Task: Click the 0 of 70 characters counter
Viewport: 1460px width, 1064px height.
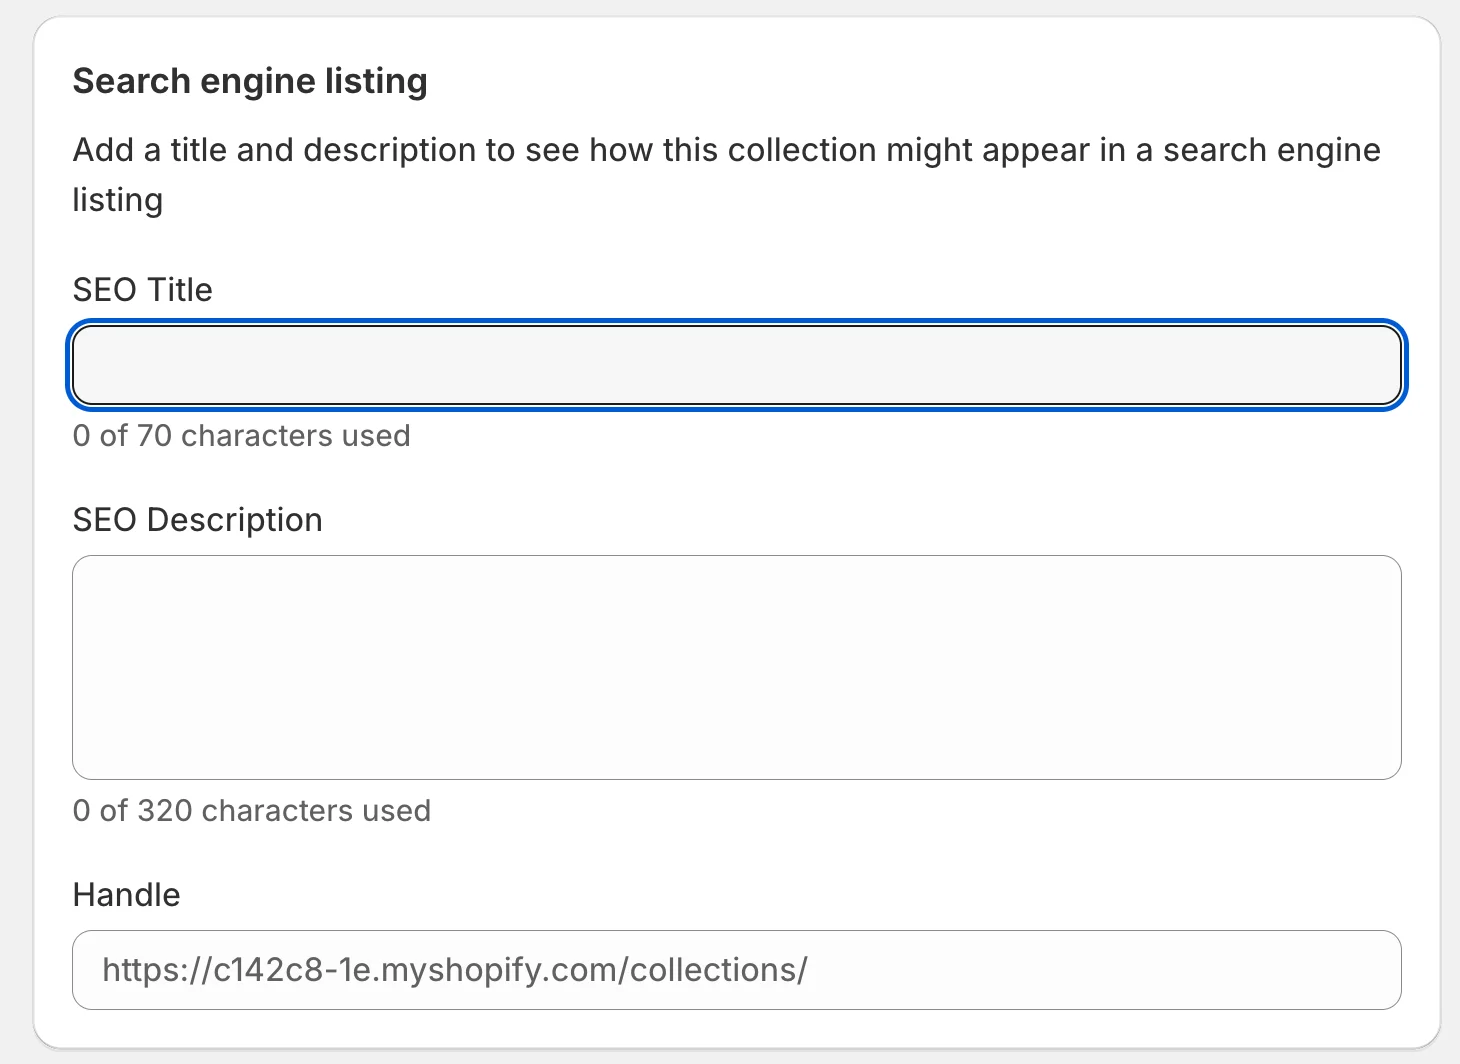Action: (241, 435)
